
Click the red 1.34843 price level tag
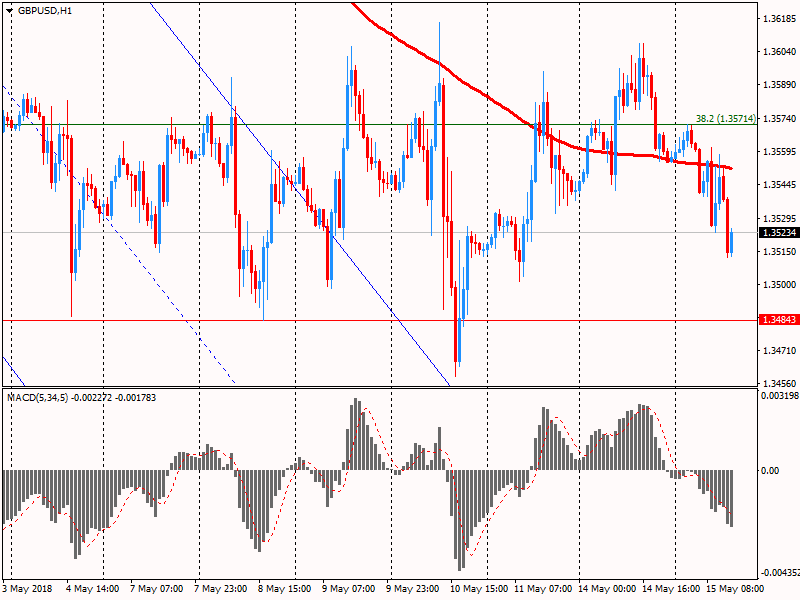click(779, 320)
